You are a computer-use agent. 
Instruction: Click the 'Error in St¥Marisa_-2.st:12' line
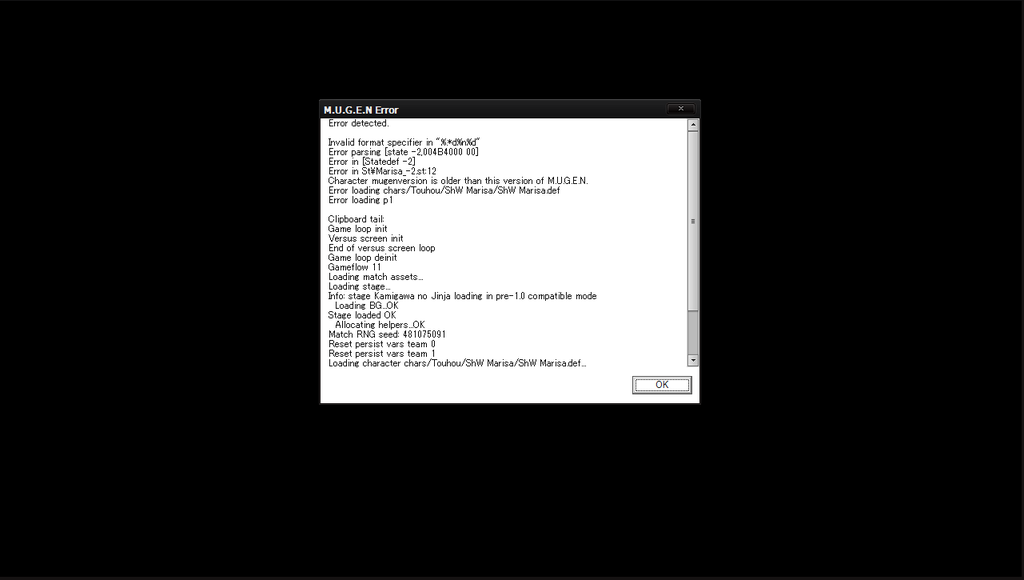click(x=382, y=171)
